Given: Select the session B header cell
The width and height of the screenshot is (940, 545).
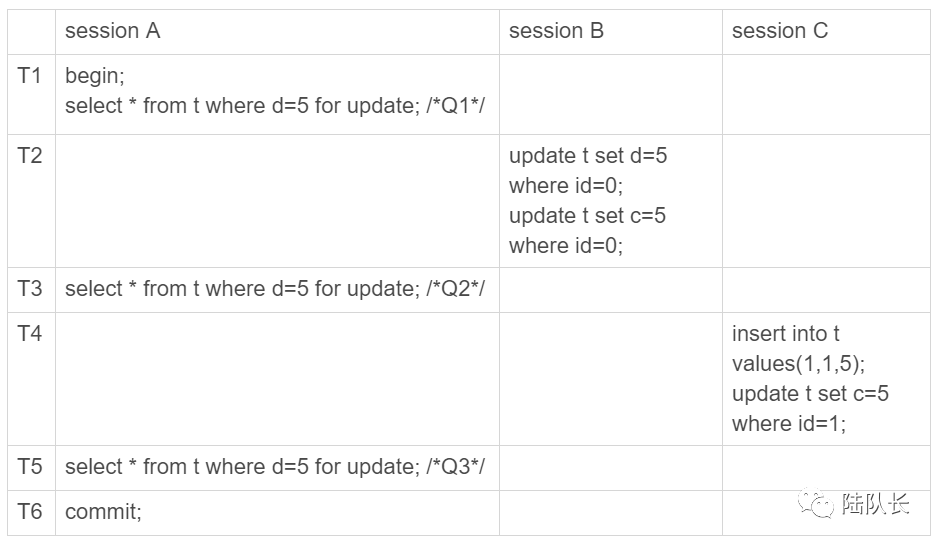Looking at the screenshot, I should (611, 32).
